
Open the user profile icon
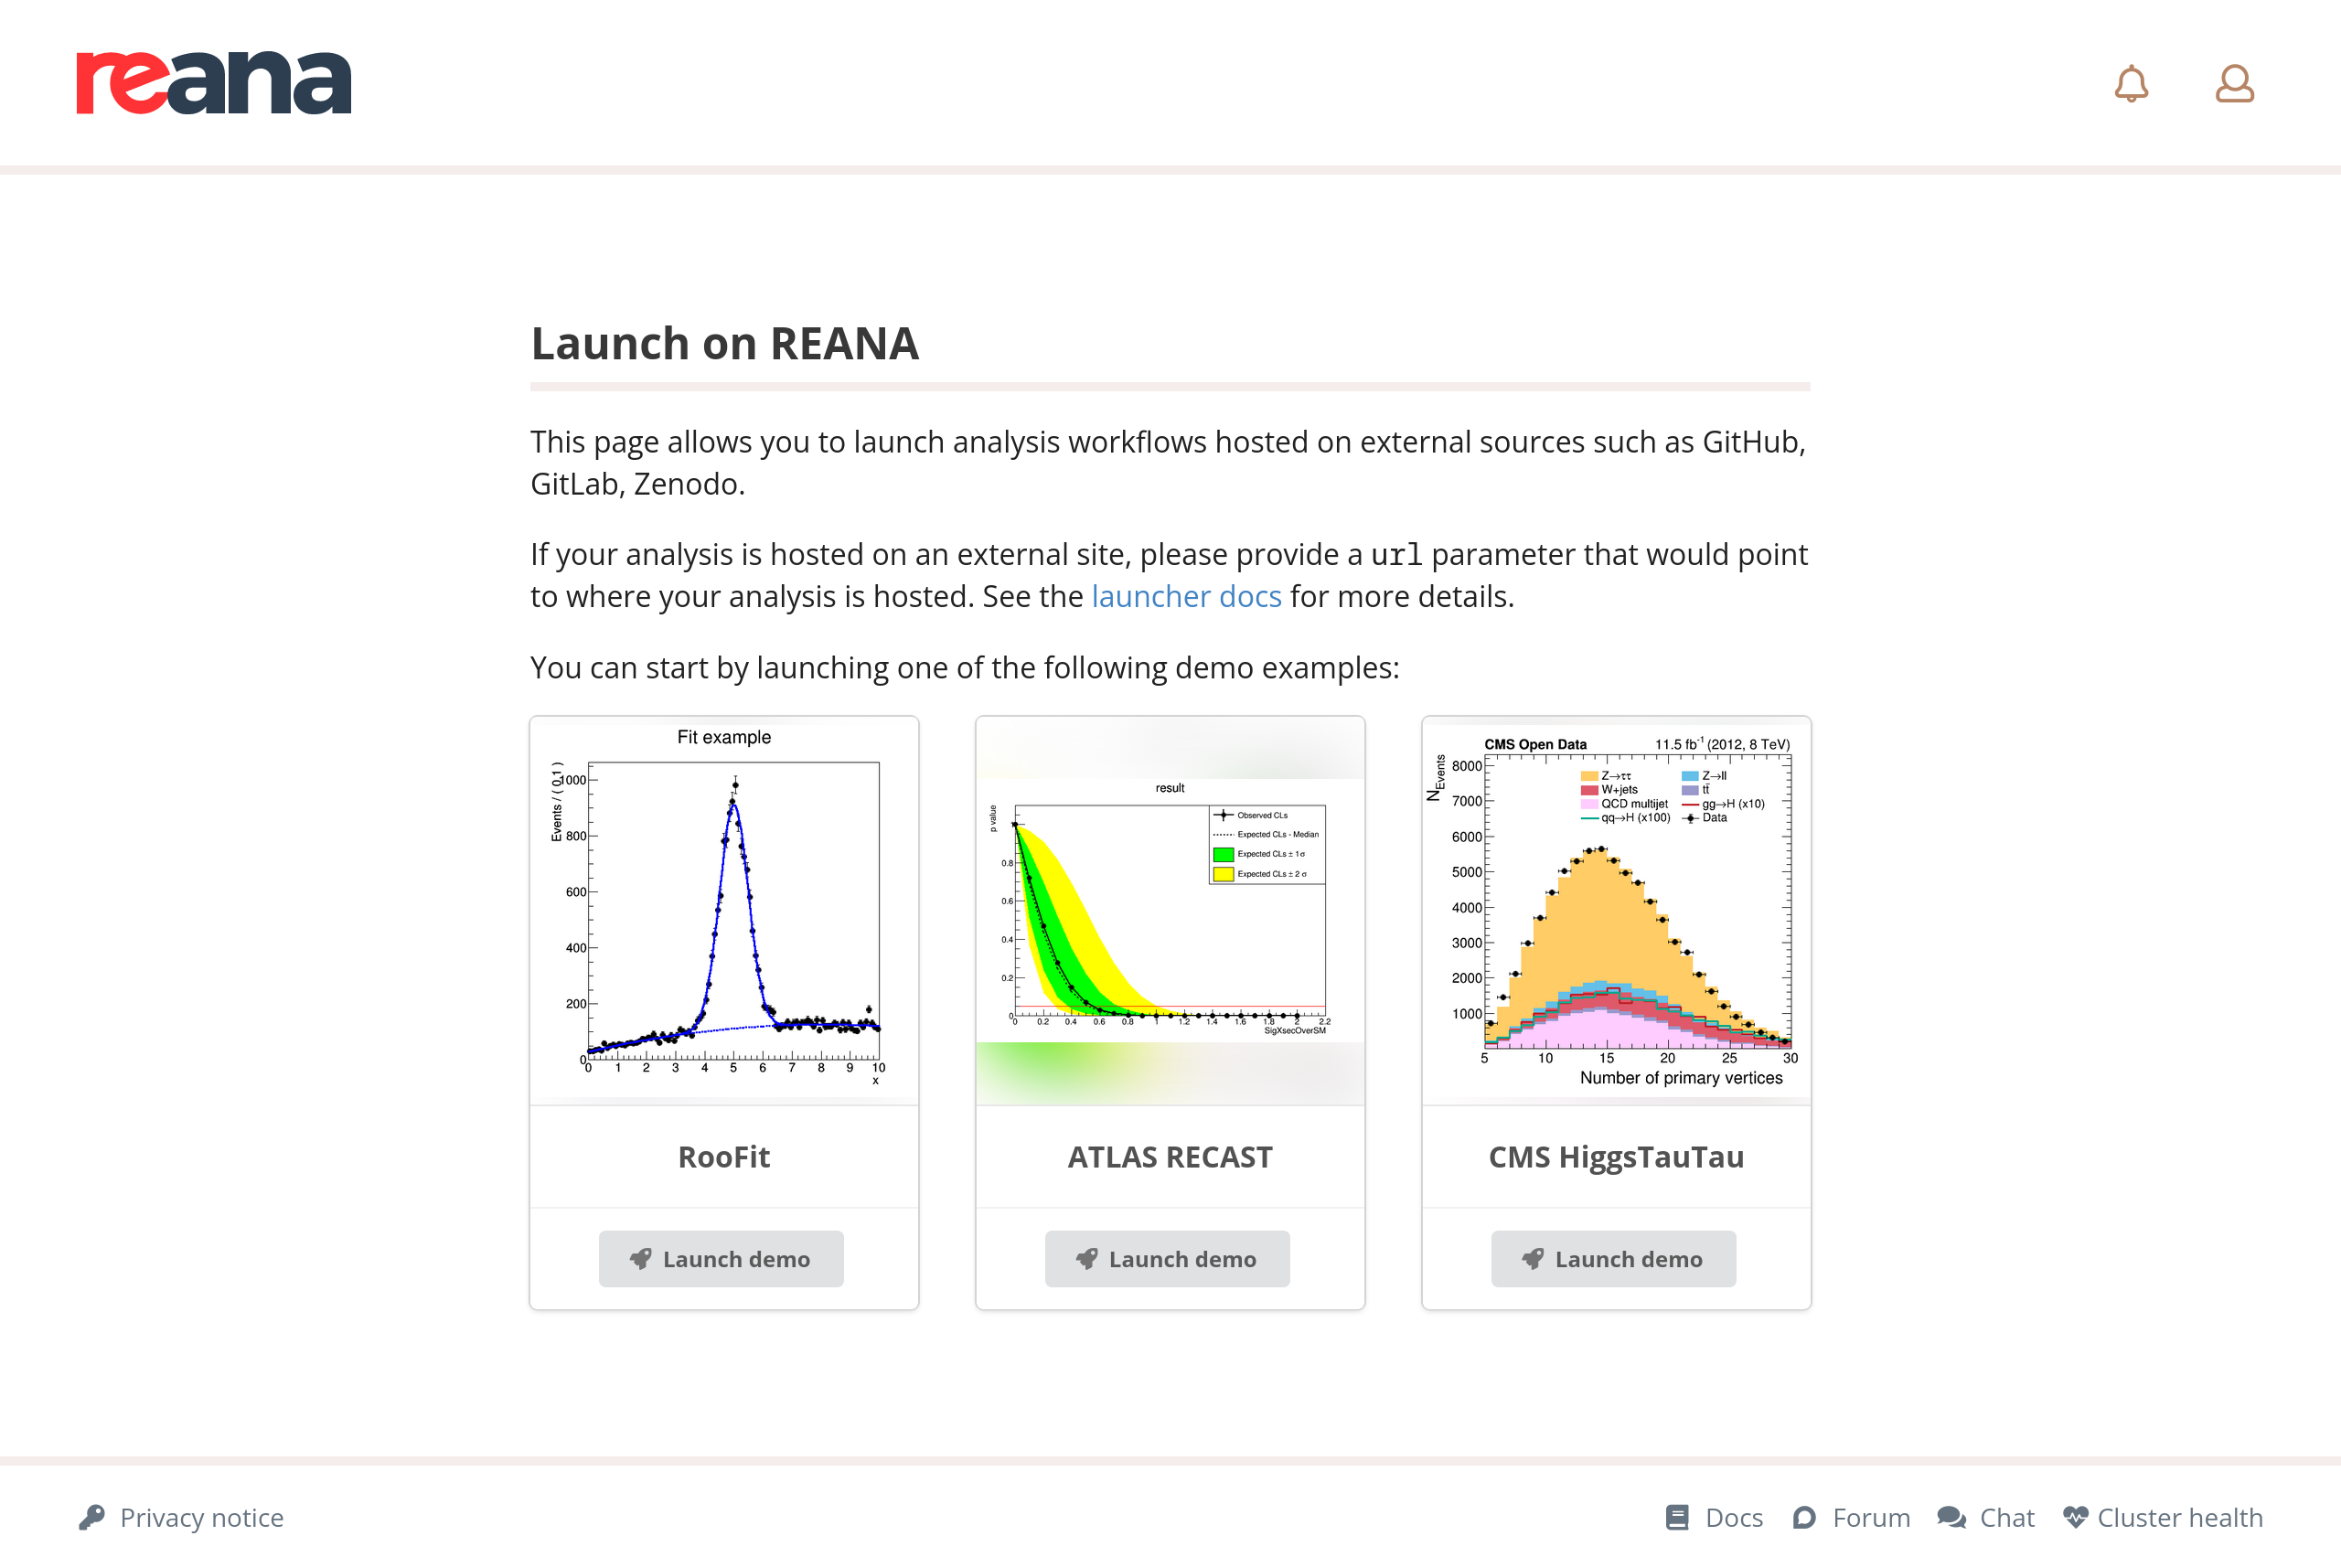(2234, 84)
